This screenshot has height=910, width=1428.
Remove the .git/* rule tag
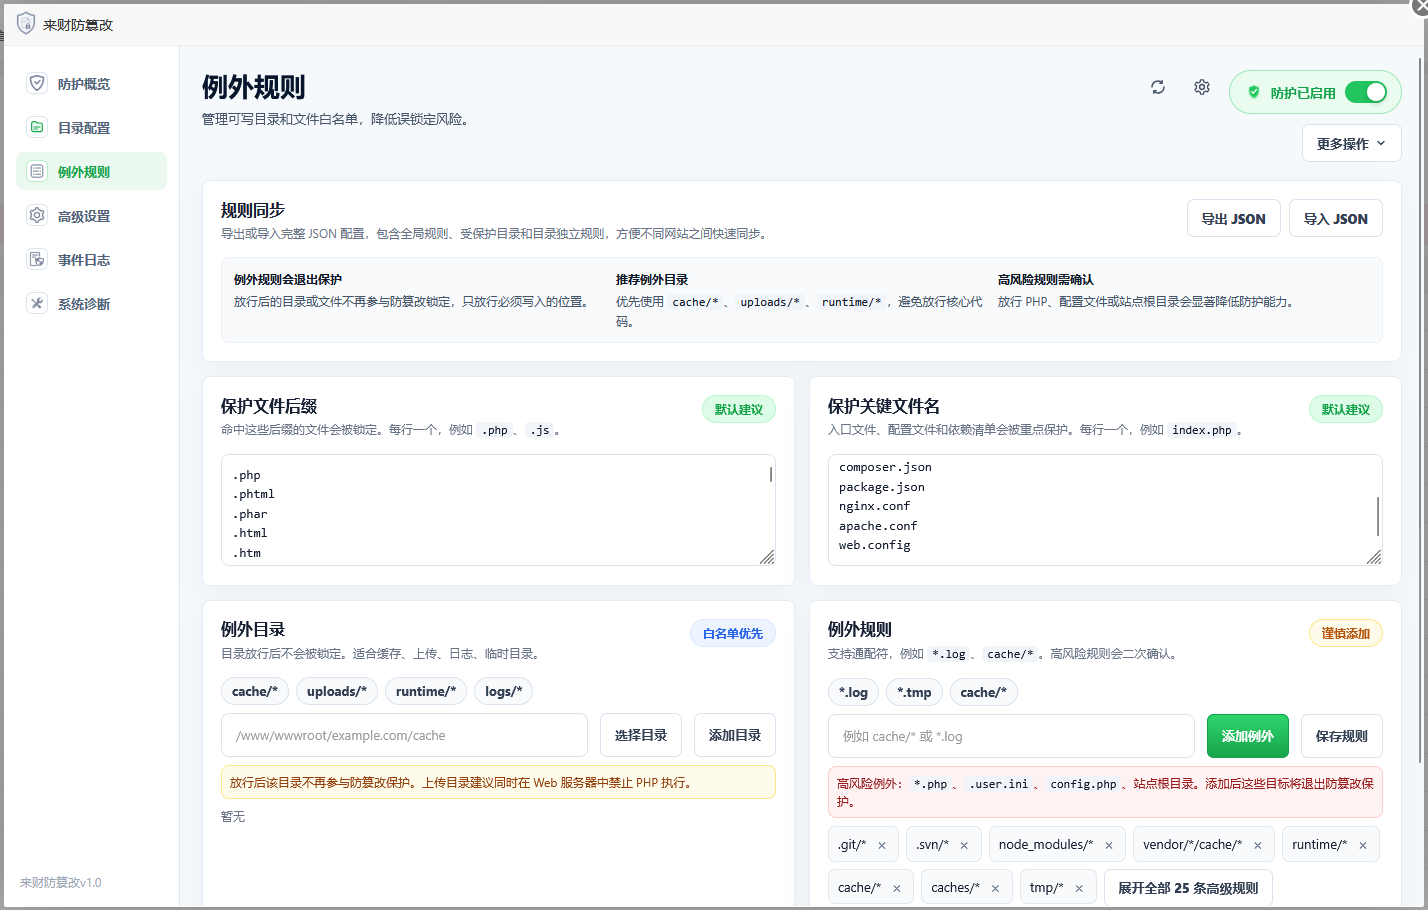click(882, 845)
